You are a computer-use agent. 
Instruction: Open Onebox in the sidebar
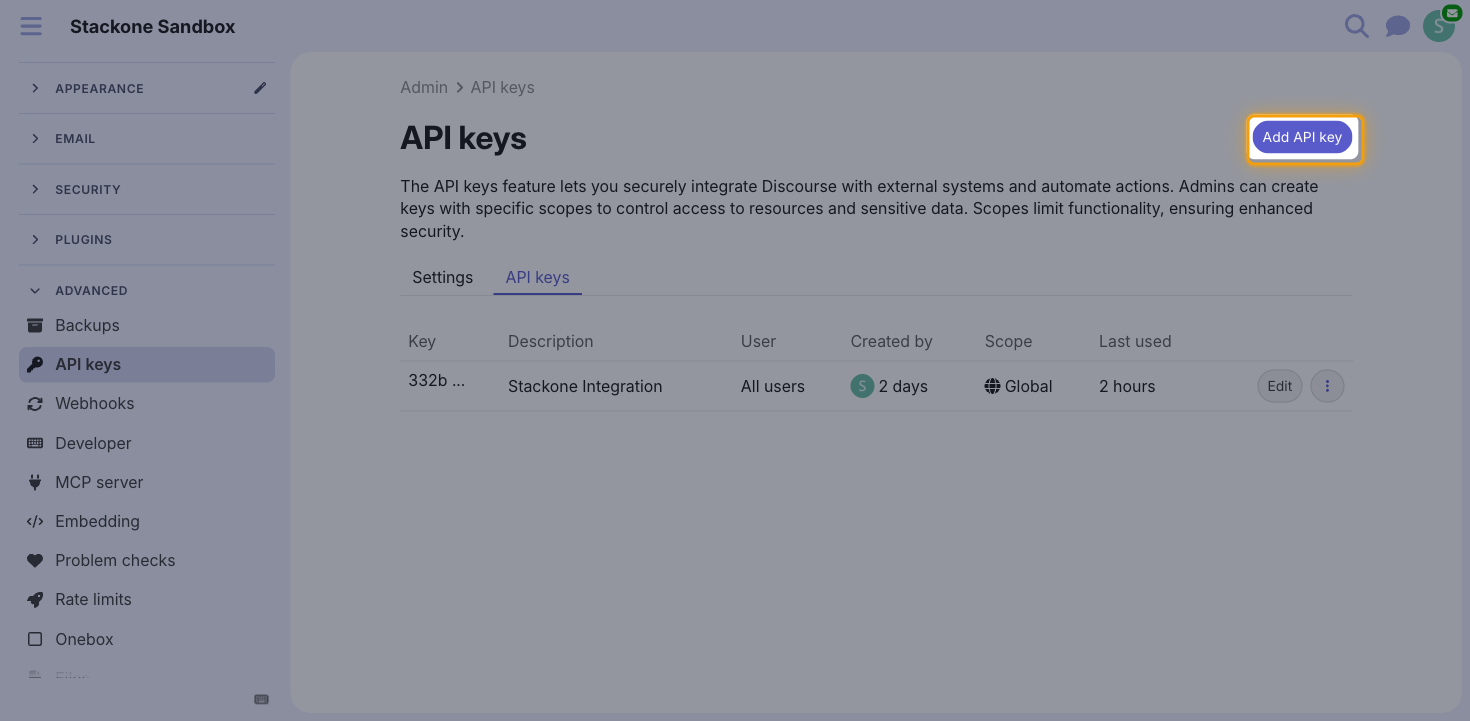coord(146,639)
